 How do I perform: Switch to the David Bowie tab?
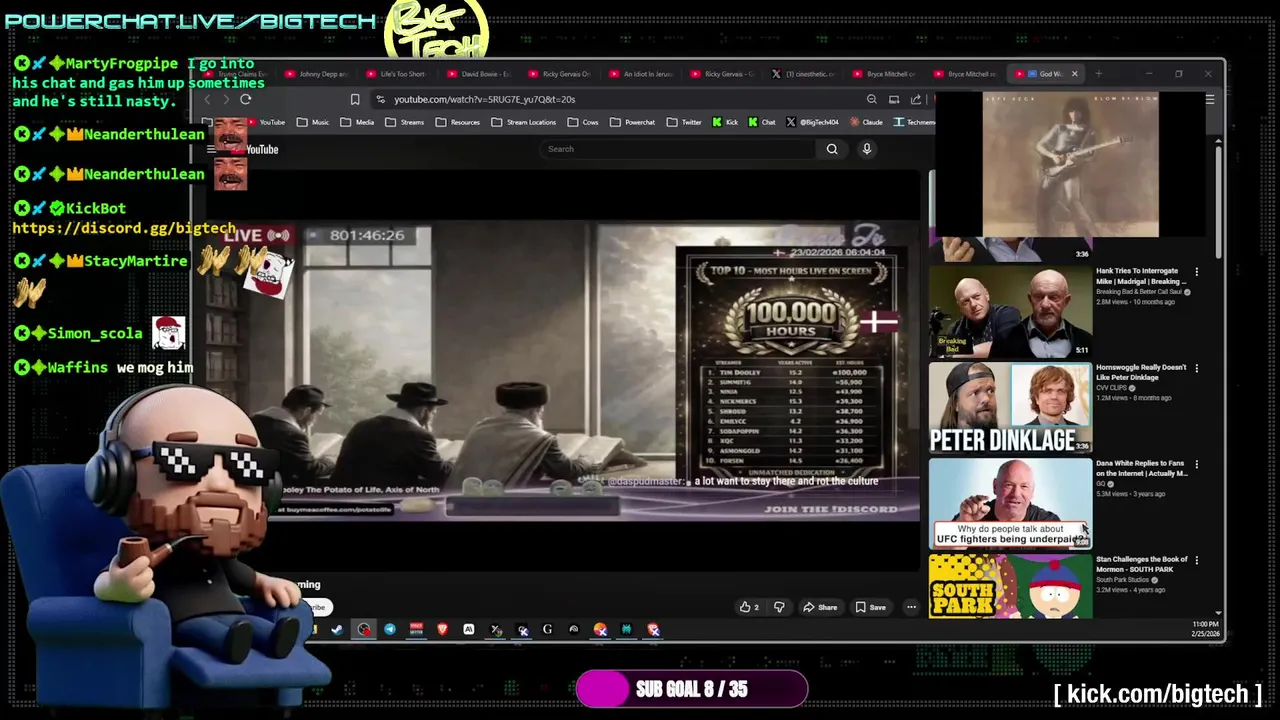480,73
